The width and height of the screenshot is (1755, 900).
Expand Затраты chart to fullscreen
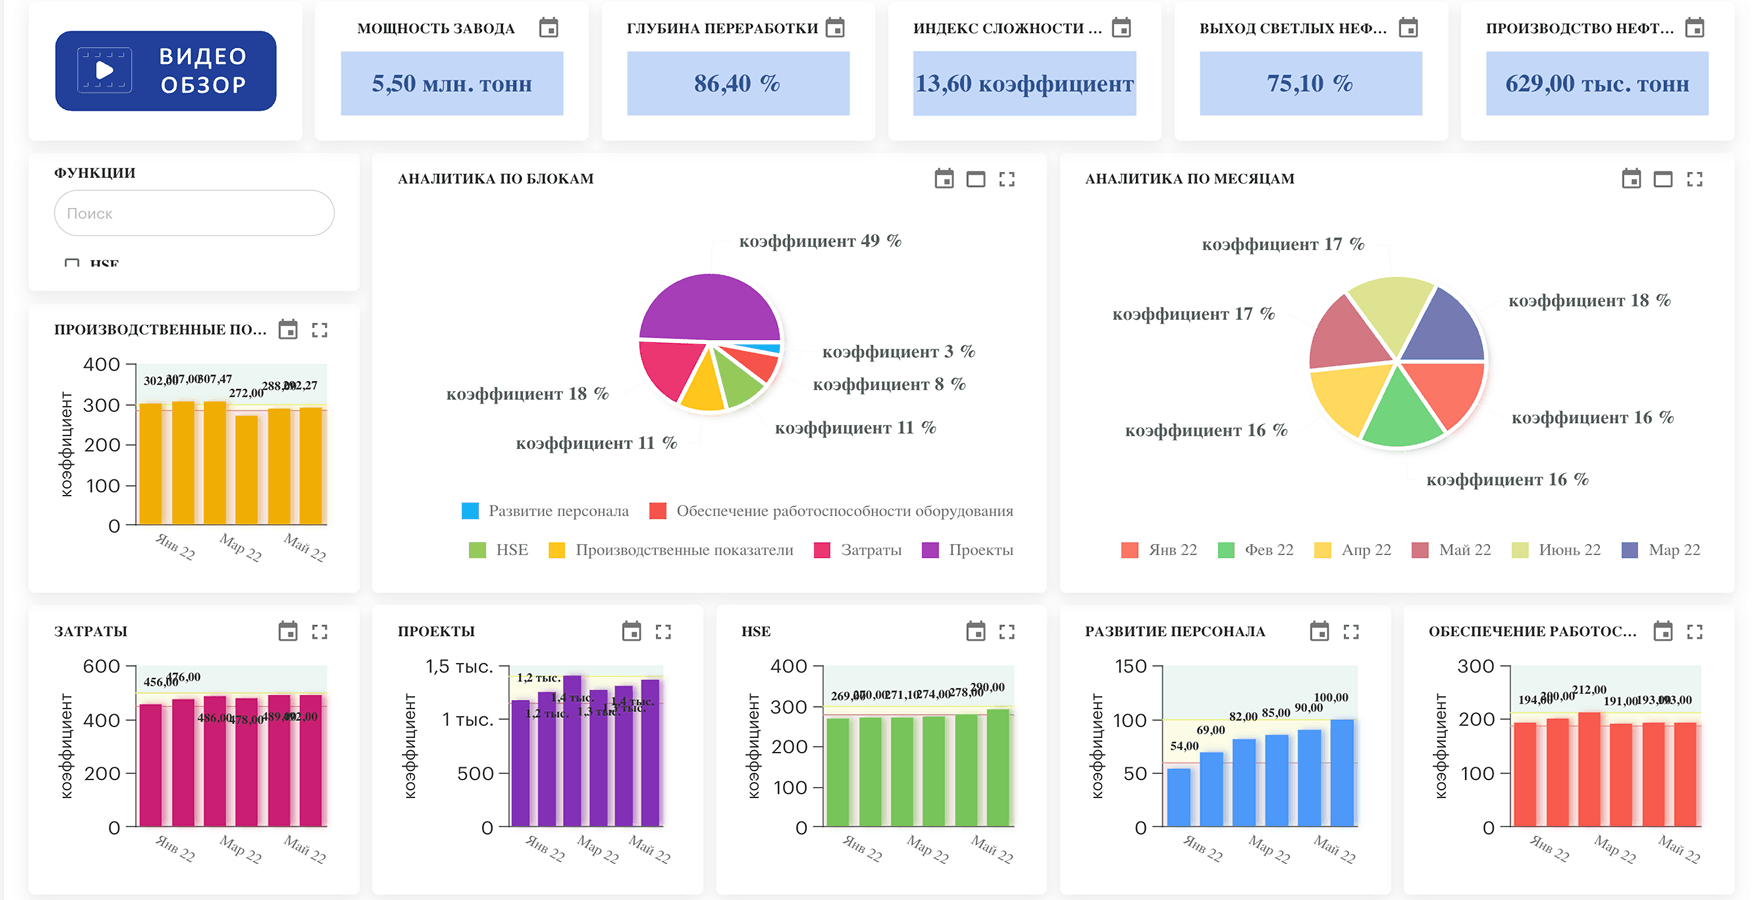pos(320,632)
